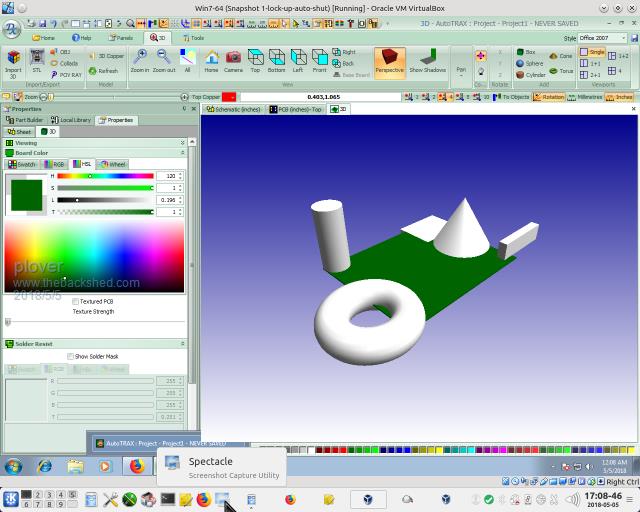
Task: Expand the Viewing section
Action: 182,143
